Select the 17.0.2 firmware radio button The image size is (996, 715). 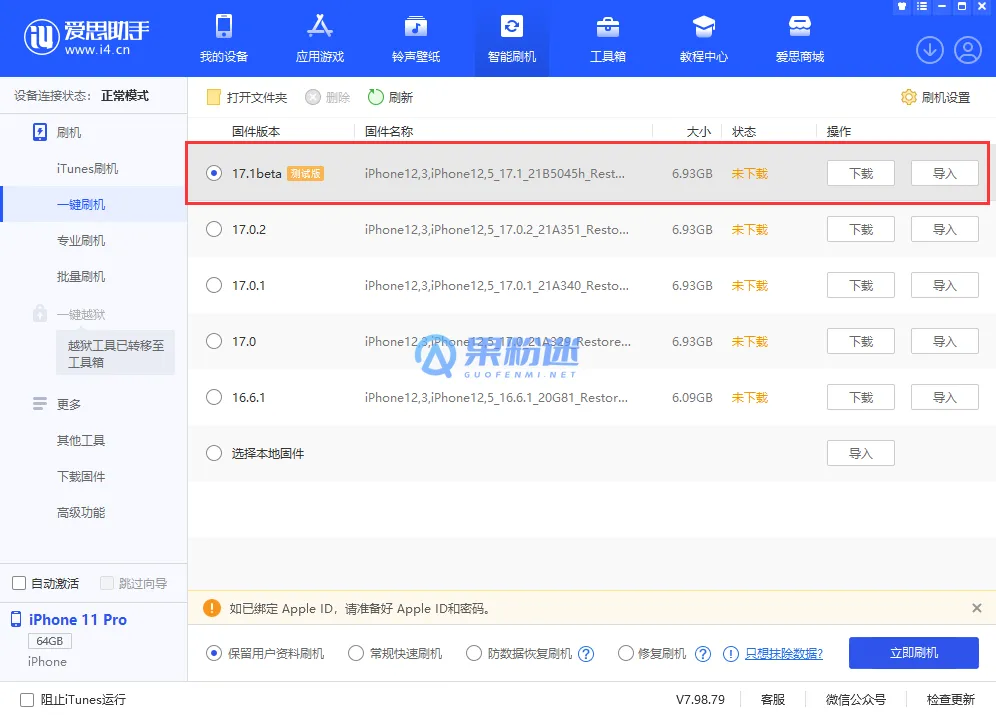[213, 229]
